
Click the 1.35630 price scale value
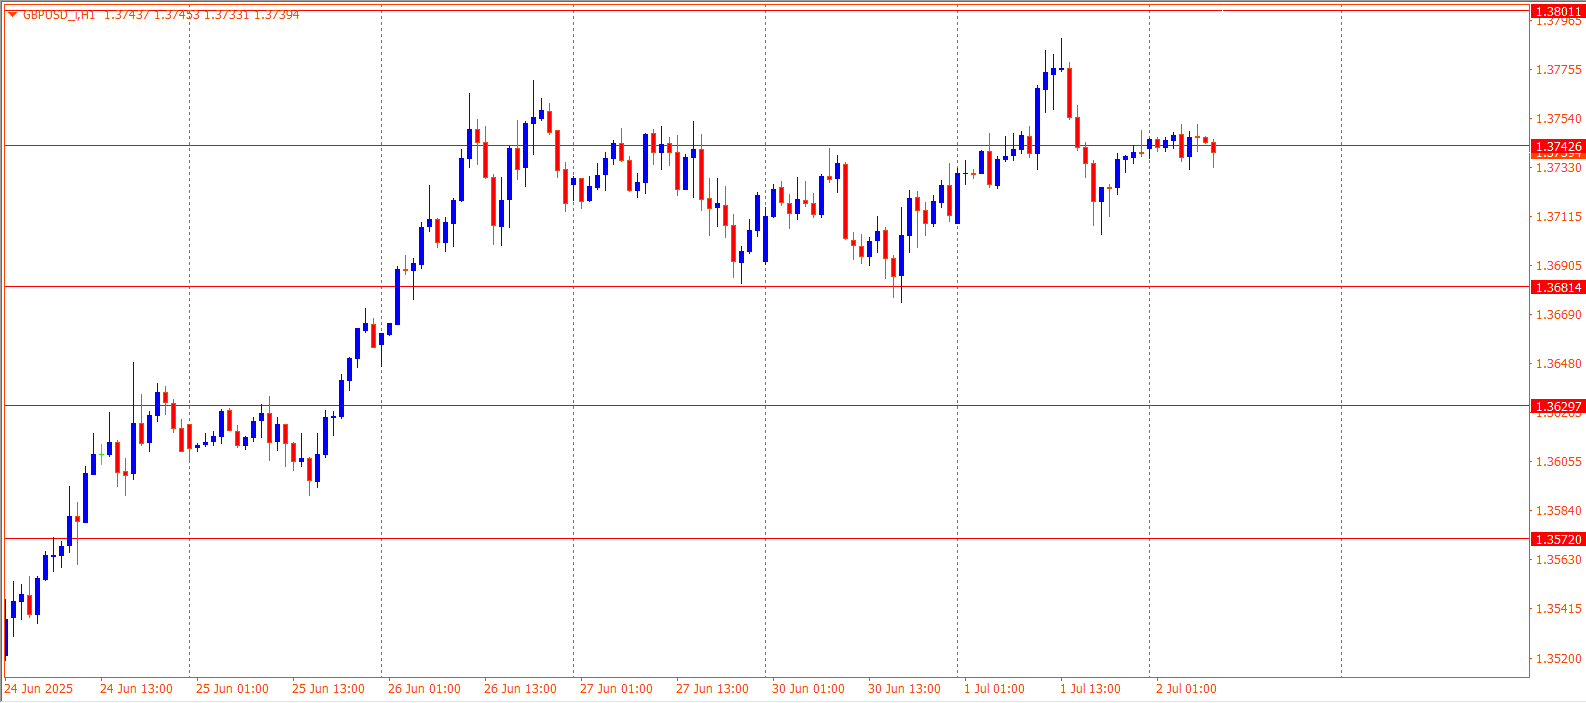tap(1559, 560)
